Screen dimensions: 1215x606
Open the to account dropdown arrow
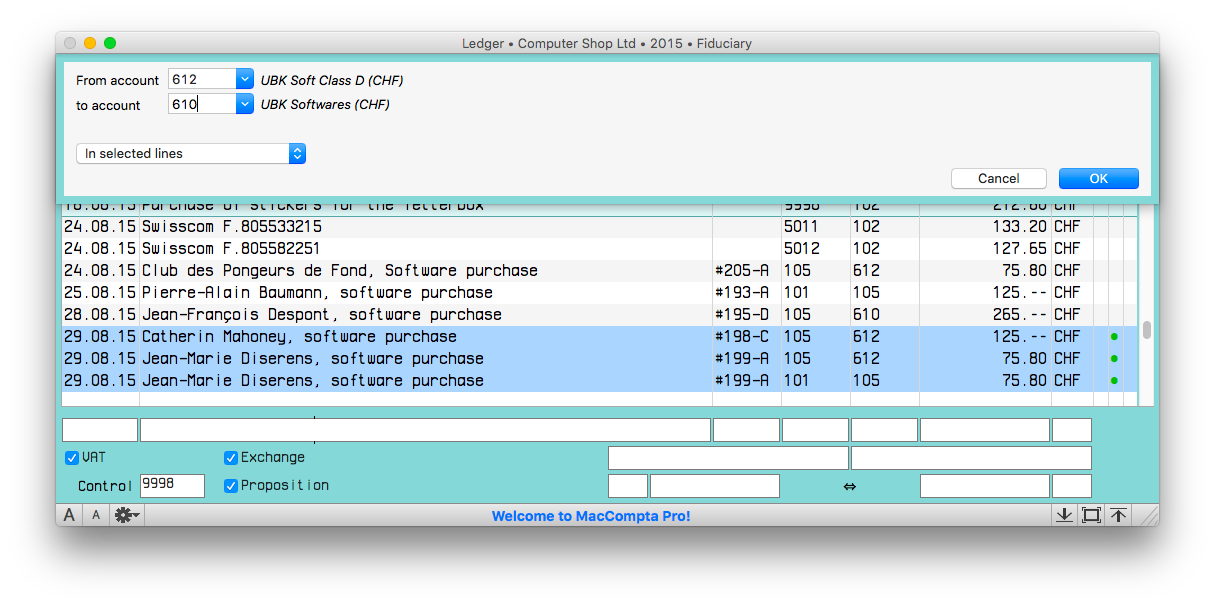pos(245,104)
